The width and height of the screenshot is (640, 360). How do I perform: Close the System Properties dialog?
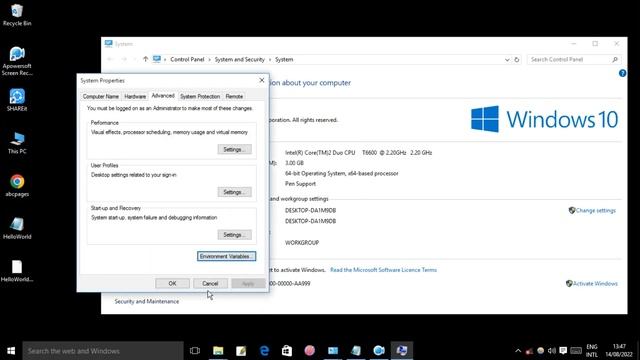click(262, 80)
